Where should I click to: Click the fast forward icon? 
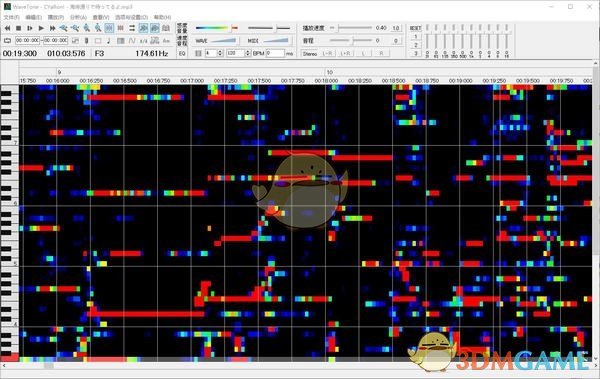click(x=52, y=28)
